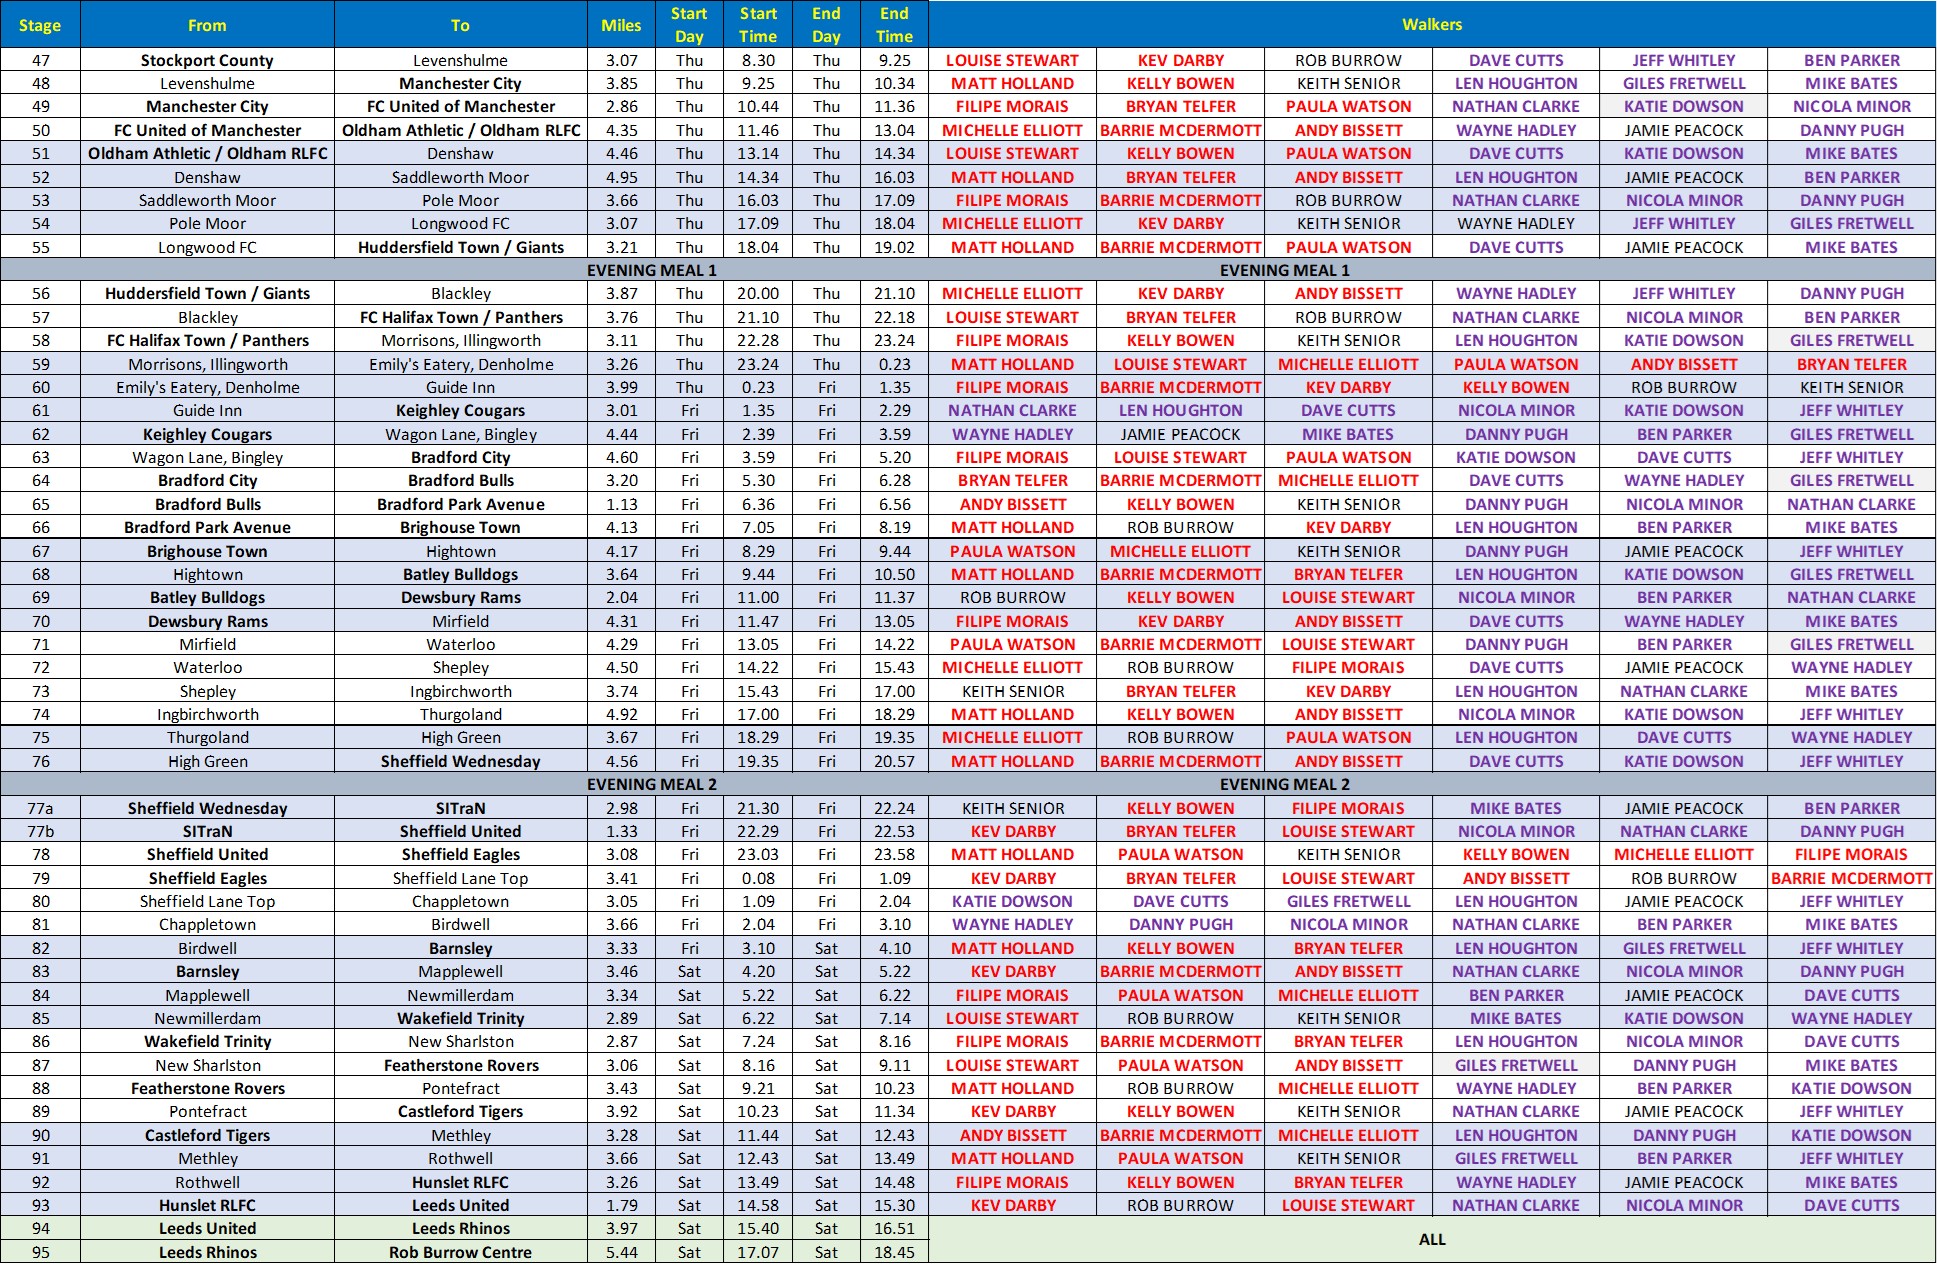Click EVENING MEAL 1 row under the To column
The width and height of the screenshot is (1937, 1264).
click(x=651, y=270)
